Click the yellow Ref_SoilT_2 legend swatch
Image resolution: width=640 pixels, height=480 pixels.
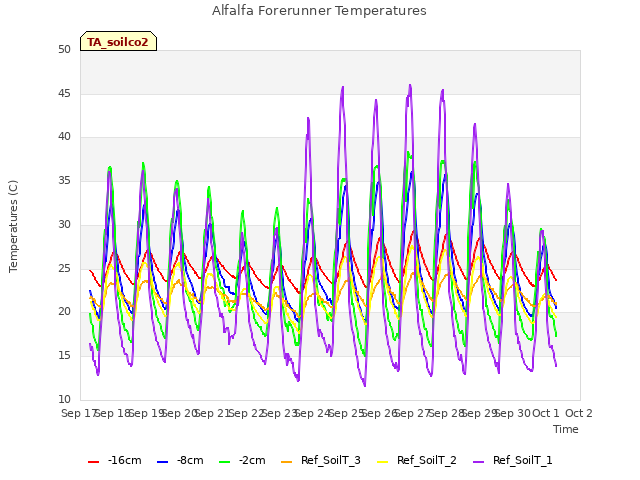click(382, 462)
